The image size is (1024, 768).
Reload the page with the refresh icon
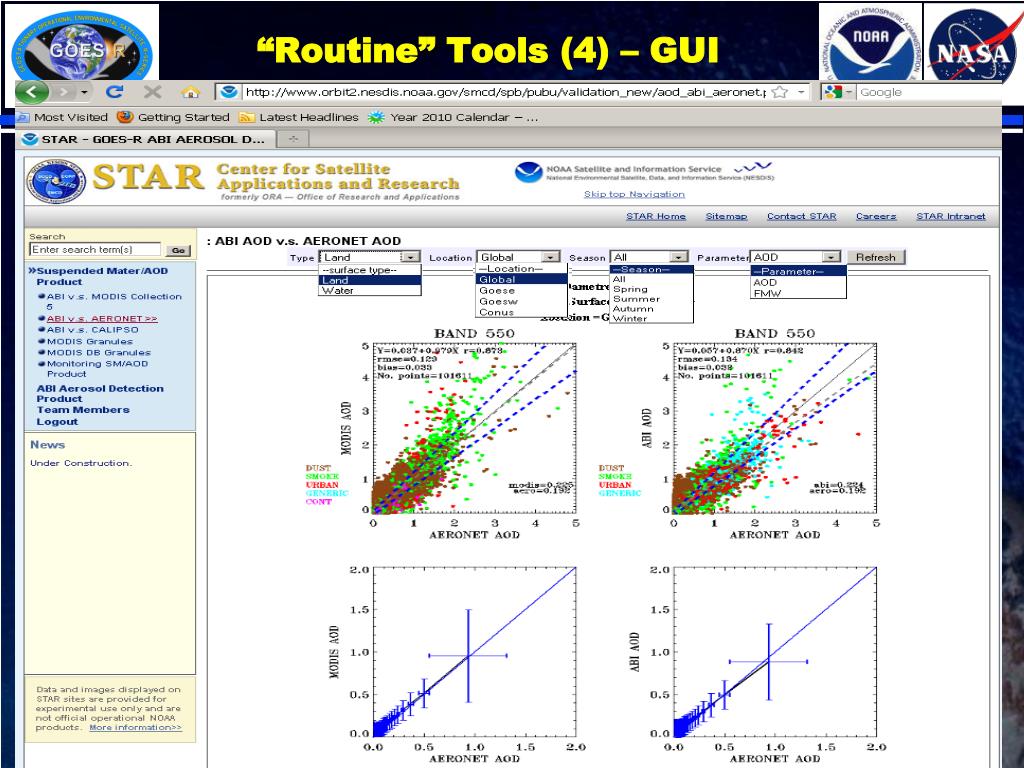tap(115, 92)
